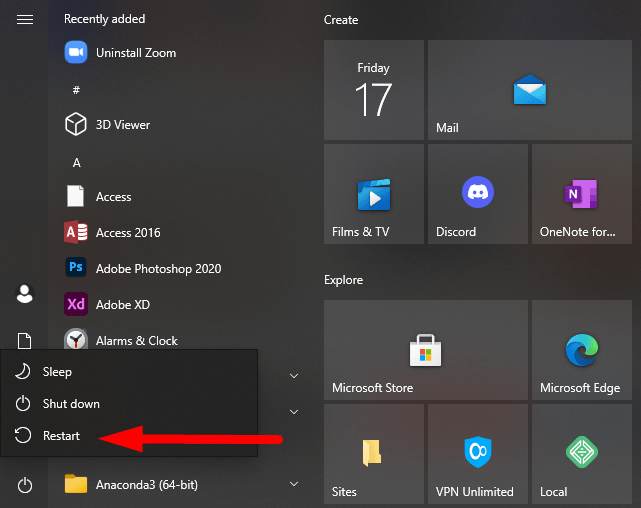Choose Shut down in the power menu

129,404
